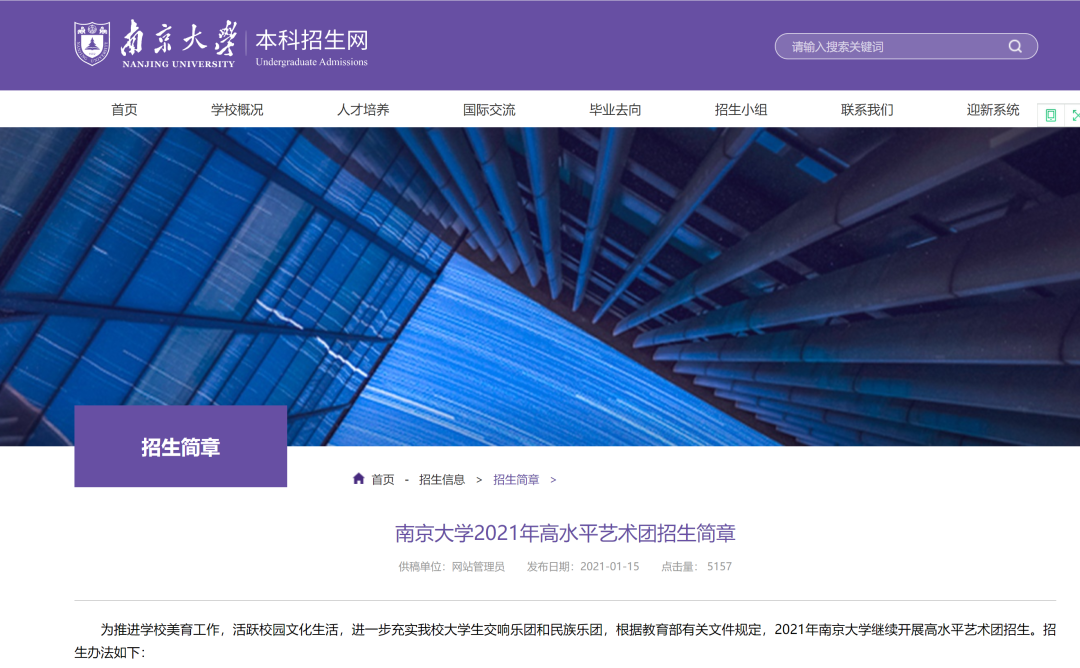Expand the 人才培养 menu
The image size is (1080, 668).
363,110
